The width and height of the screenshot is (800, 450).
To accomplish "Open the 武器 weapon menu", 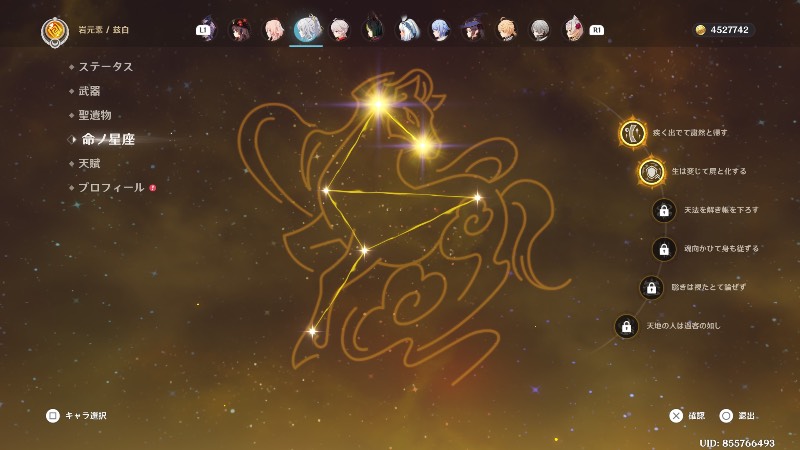I will 89,91.
